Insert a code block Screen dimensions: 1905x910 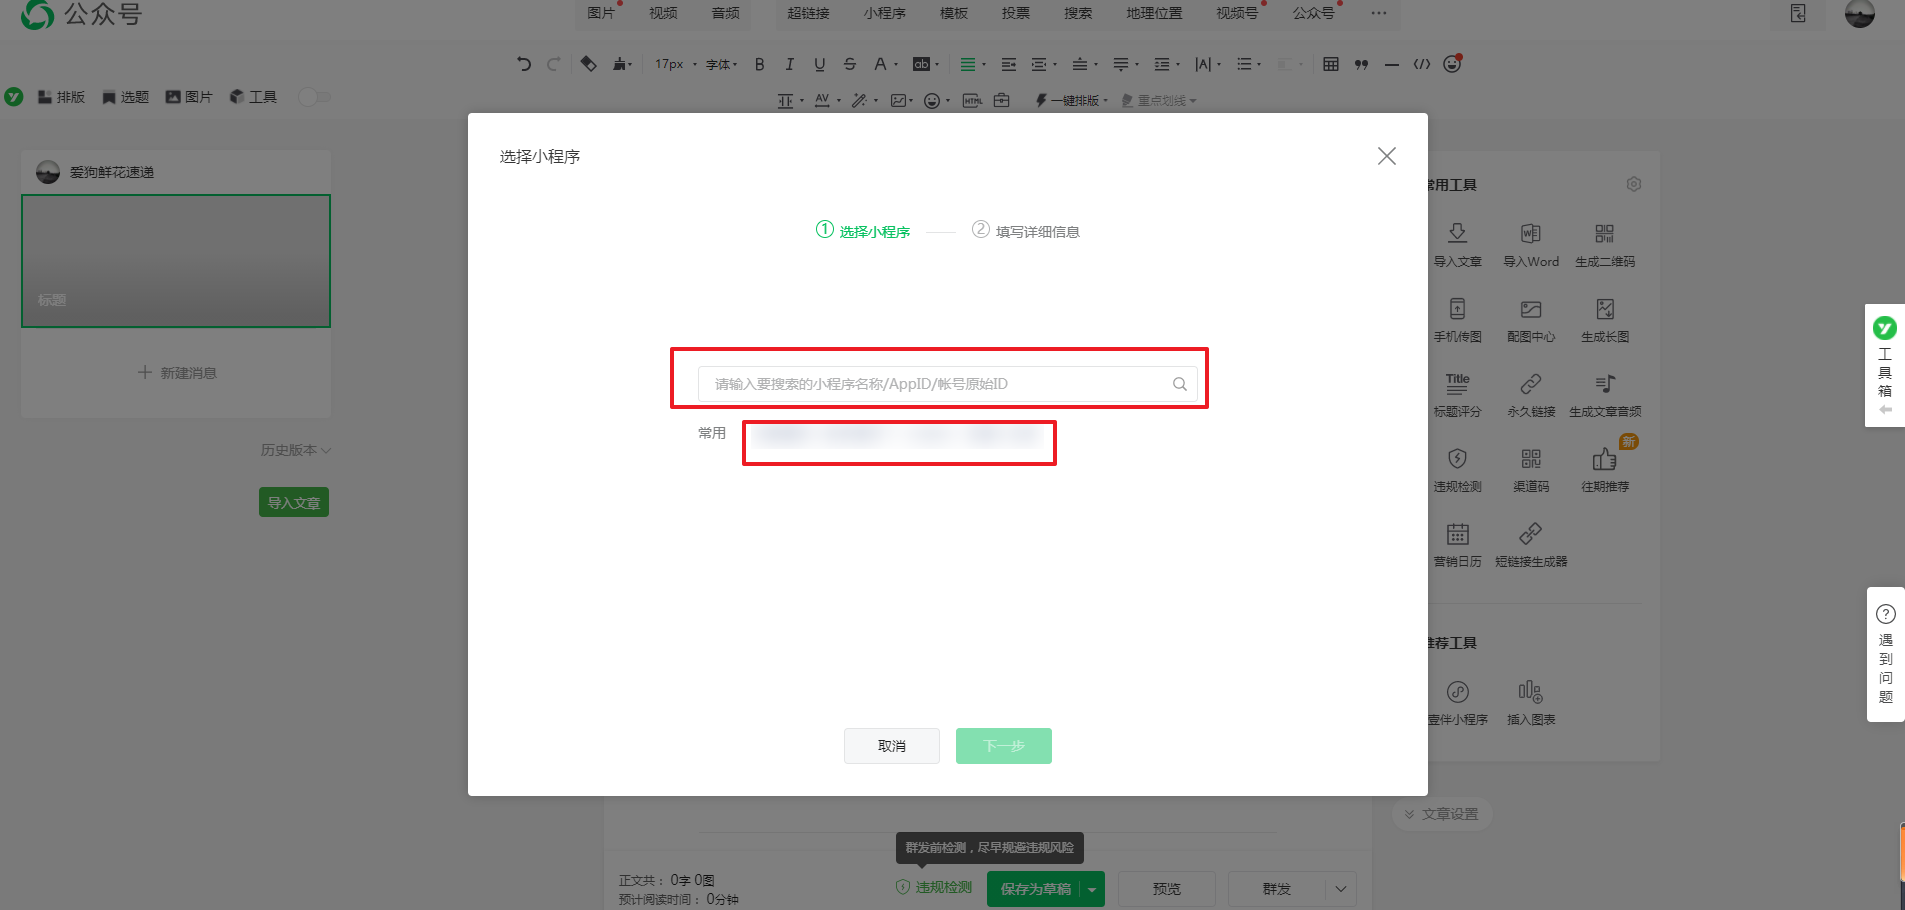1421,64
